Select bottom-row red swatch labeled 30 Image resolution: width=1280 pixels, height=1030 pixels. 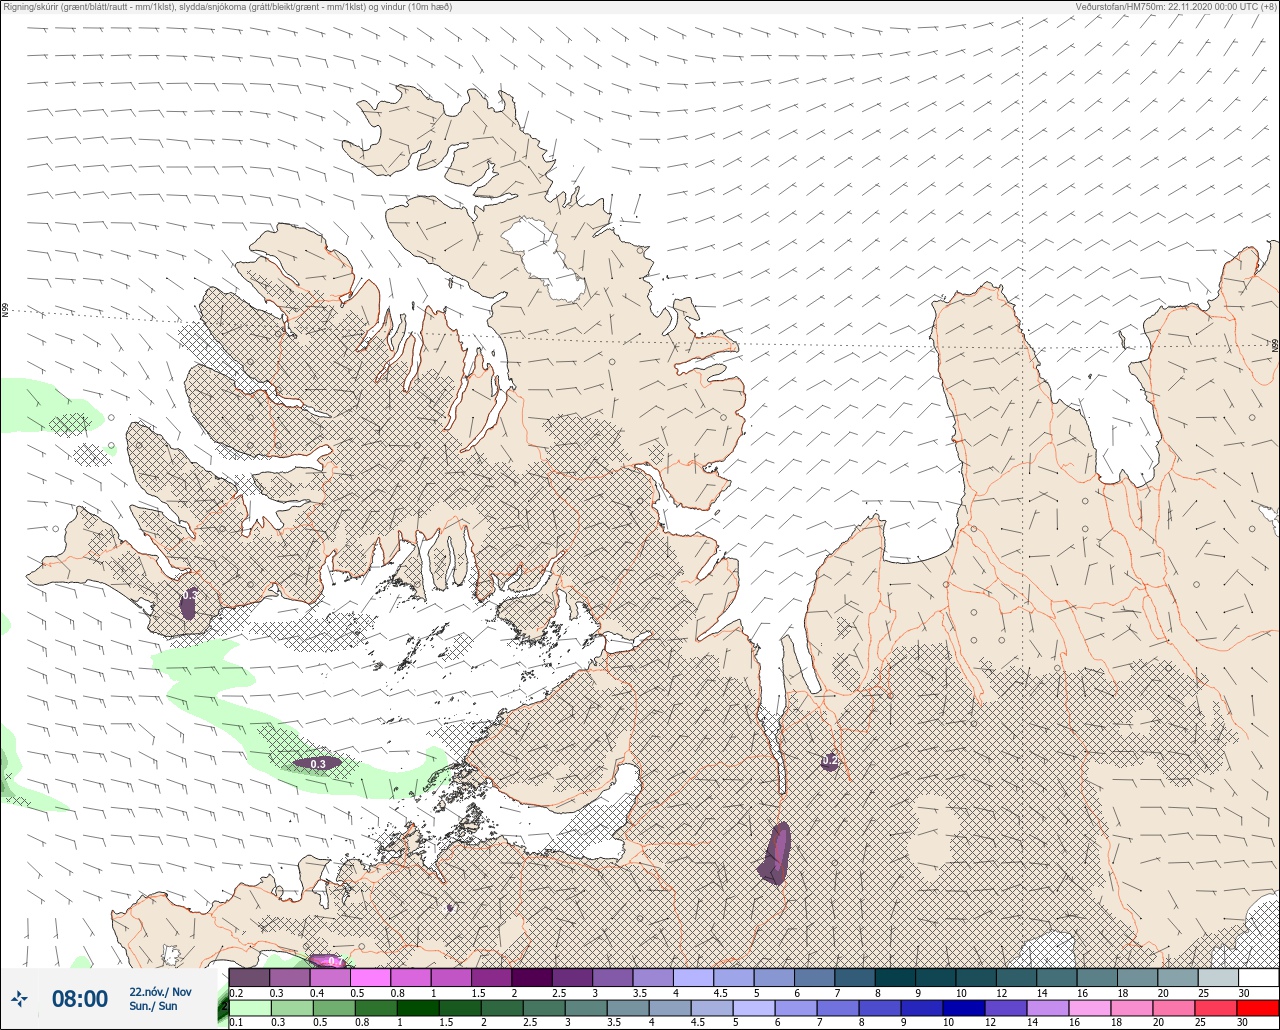point(1258,1007)
